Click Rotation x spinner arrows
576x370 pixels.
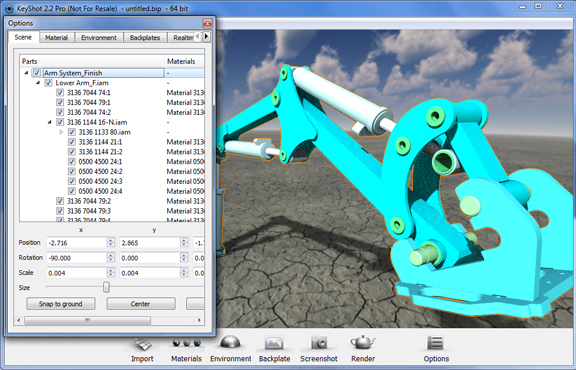click(111, 258)
